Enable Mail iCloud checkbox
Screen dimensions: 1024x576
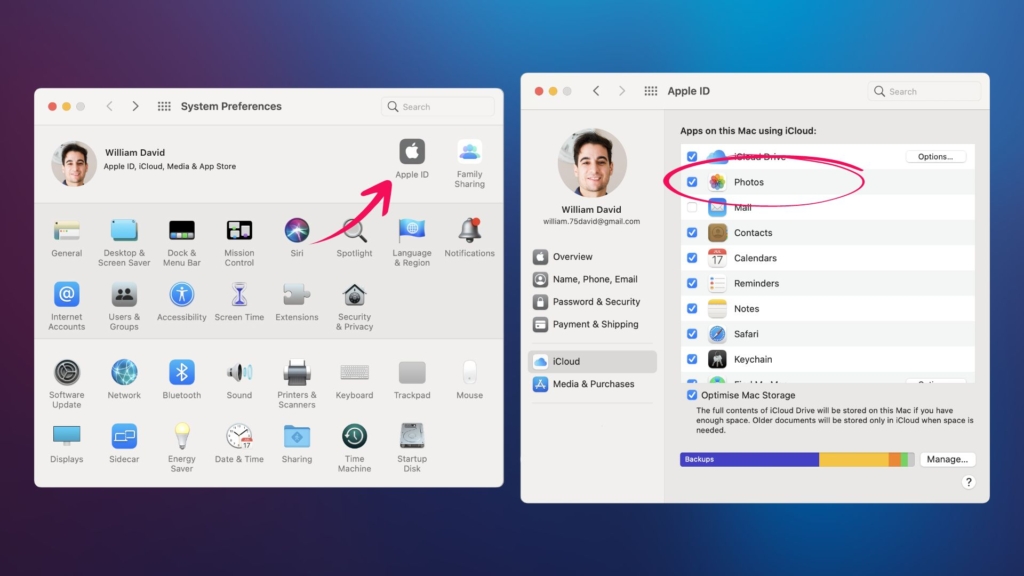click(692, 208)
